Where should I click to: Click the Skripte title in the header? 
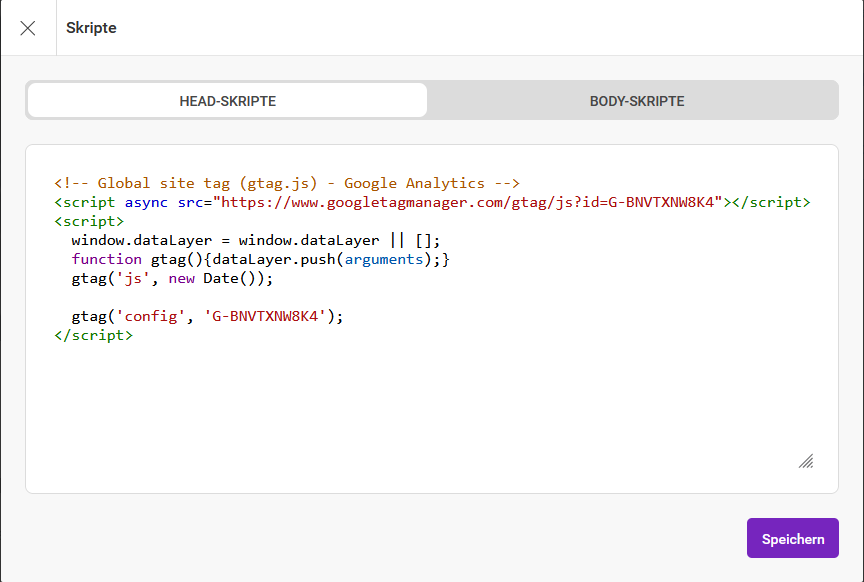coord(91,28)
